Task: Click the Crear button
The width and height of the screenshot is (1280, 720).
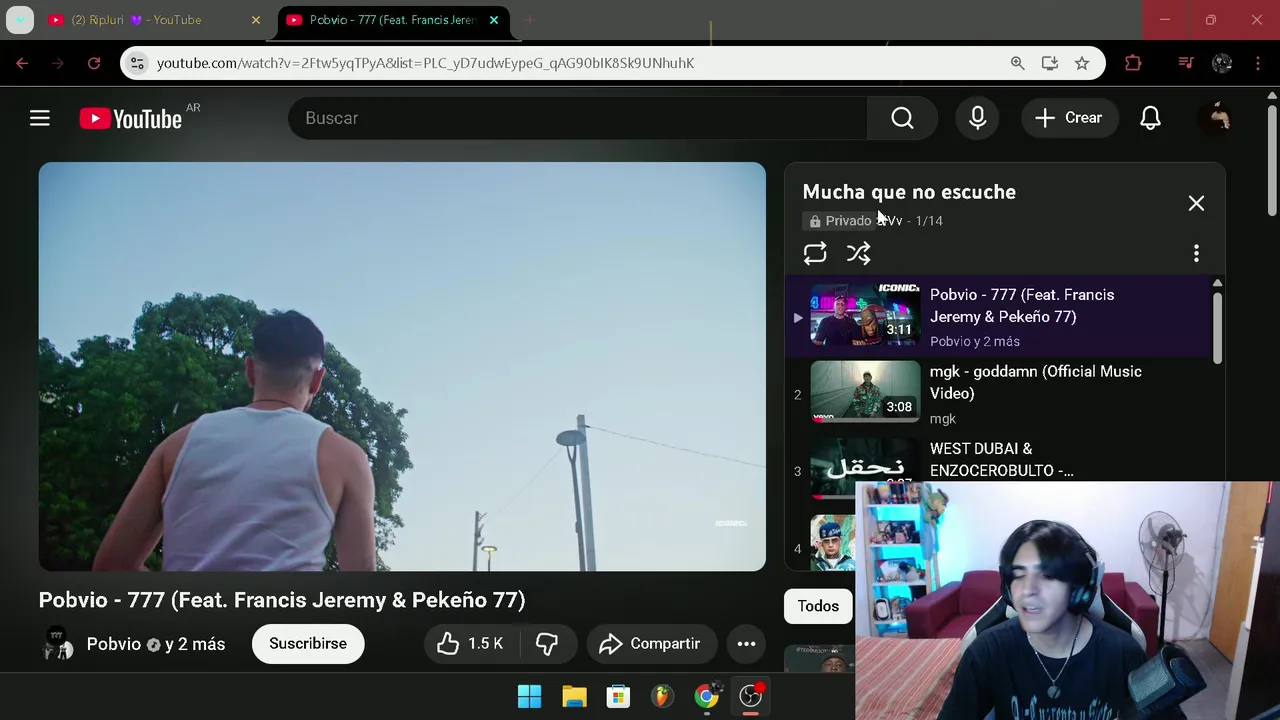Action: point(1069,118)
